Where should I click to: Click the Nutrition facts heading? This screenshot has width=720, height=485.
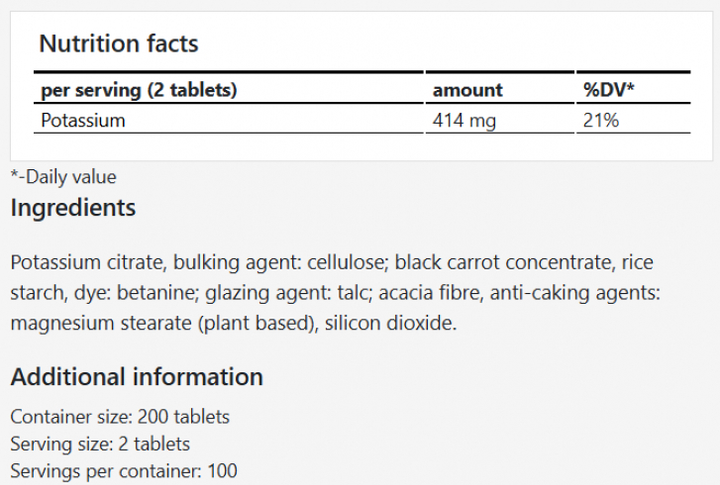click(118, 44)
